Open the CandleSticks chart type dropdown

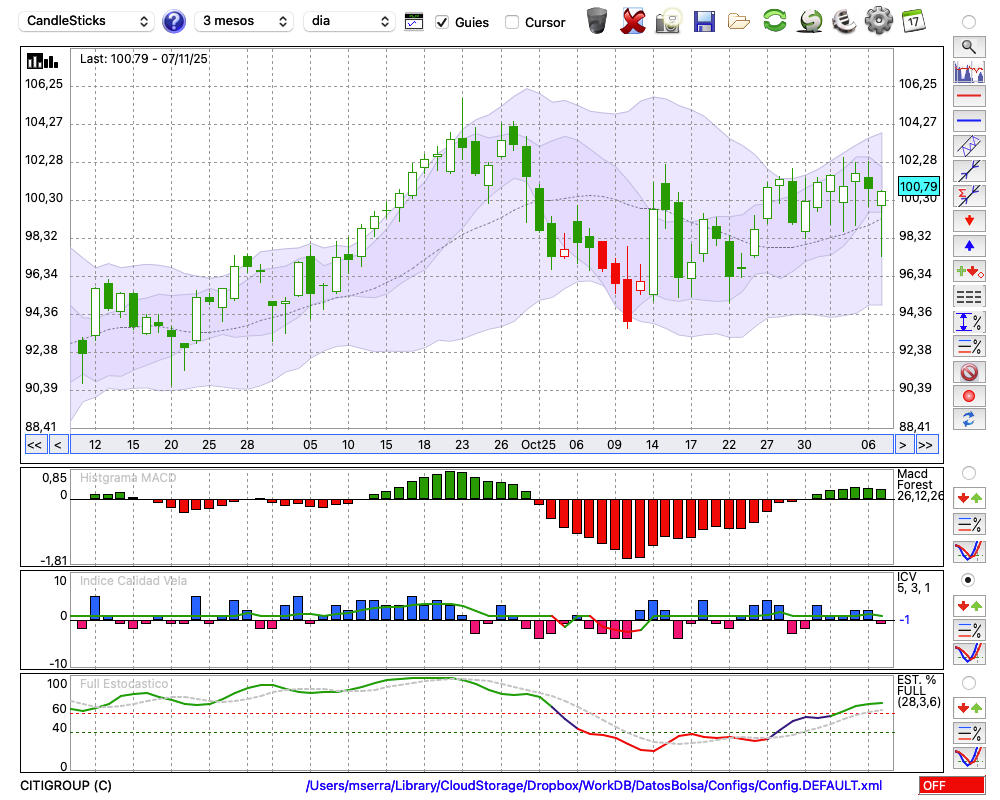click(87, 21)
